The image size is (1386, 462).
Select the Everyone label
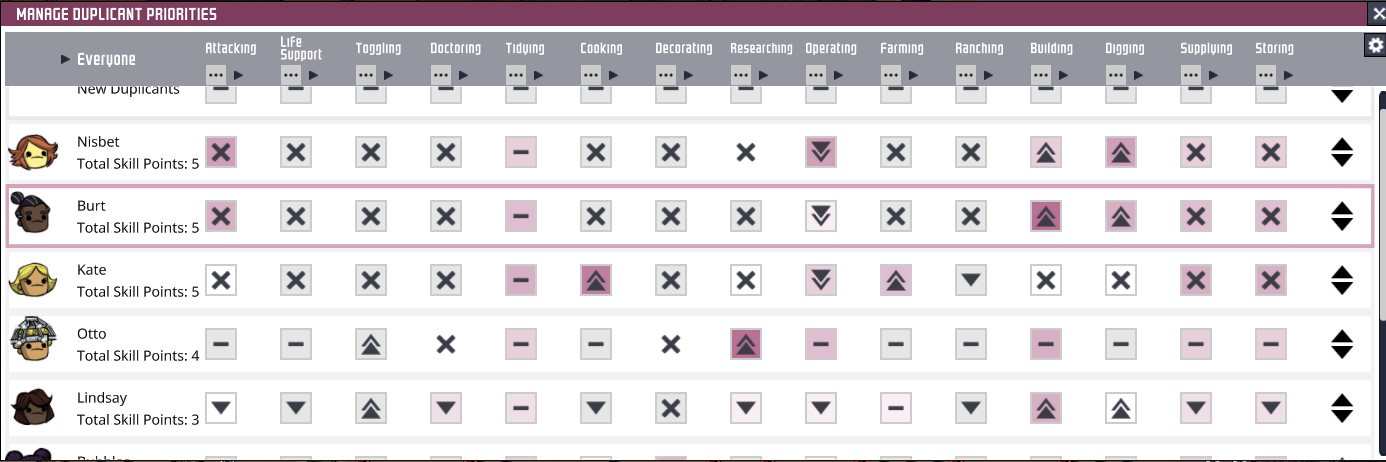(106, 59)
